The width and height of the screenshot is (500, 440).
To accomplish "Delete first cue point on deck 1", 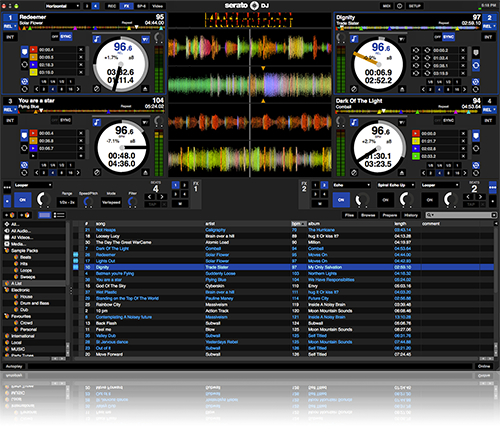I will pos(81,50).
